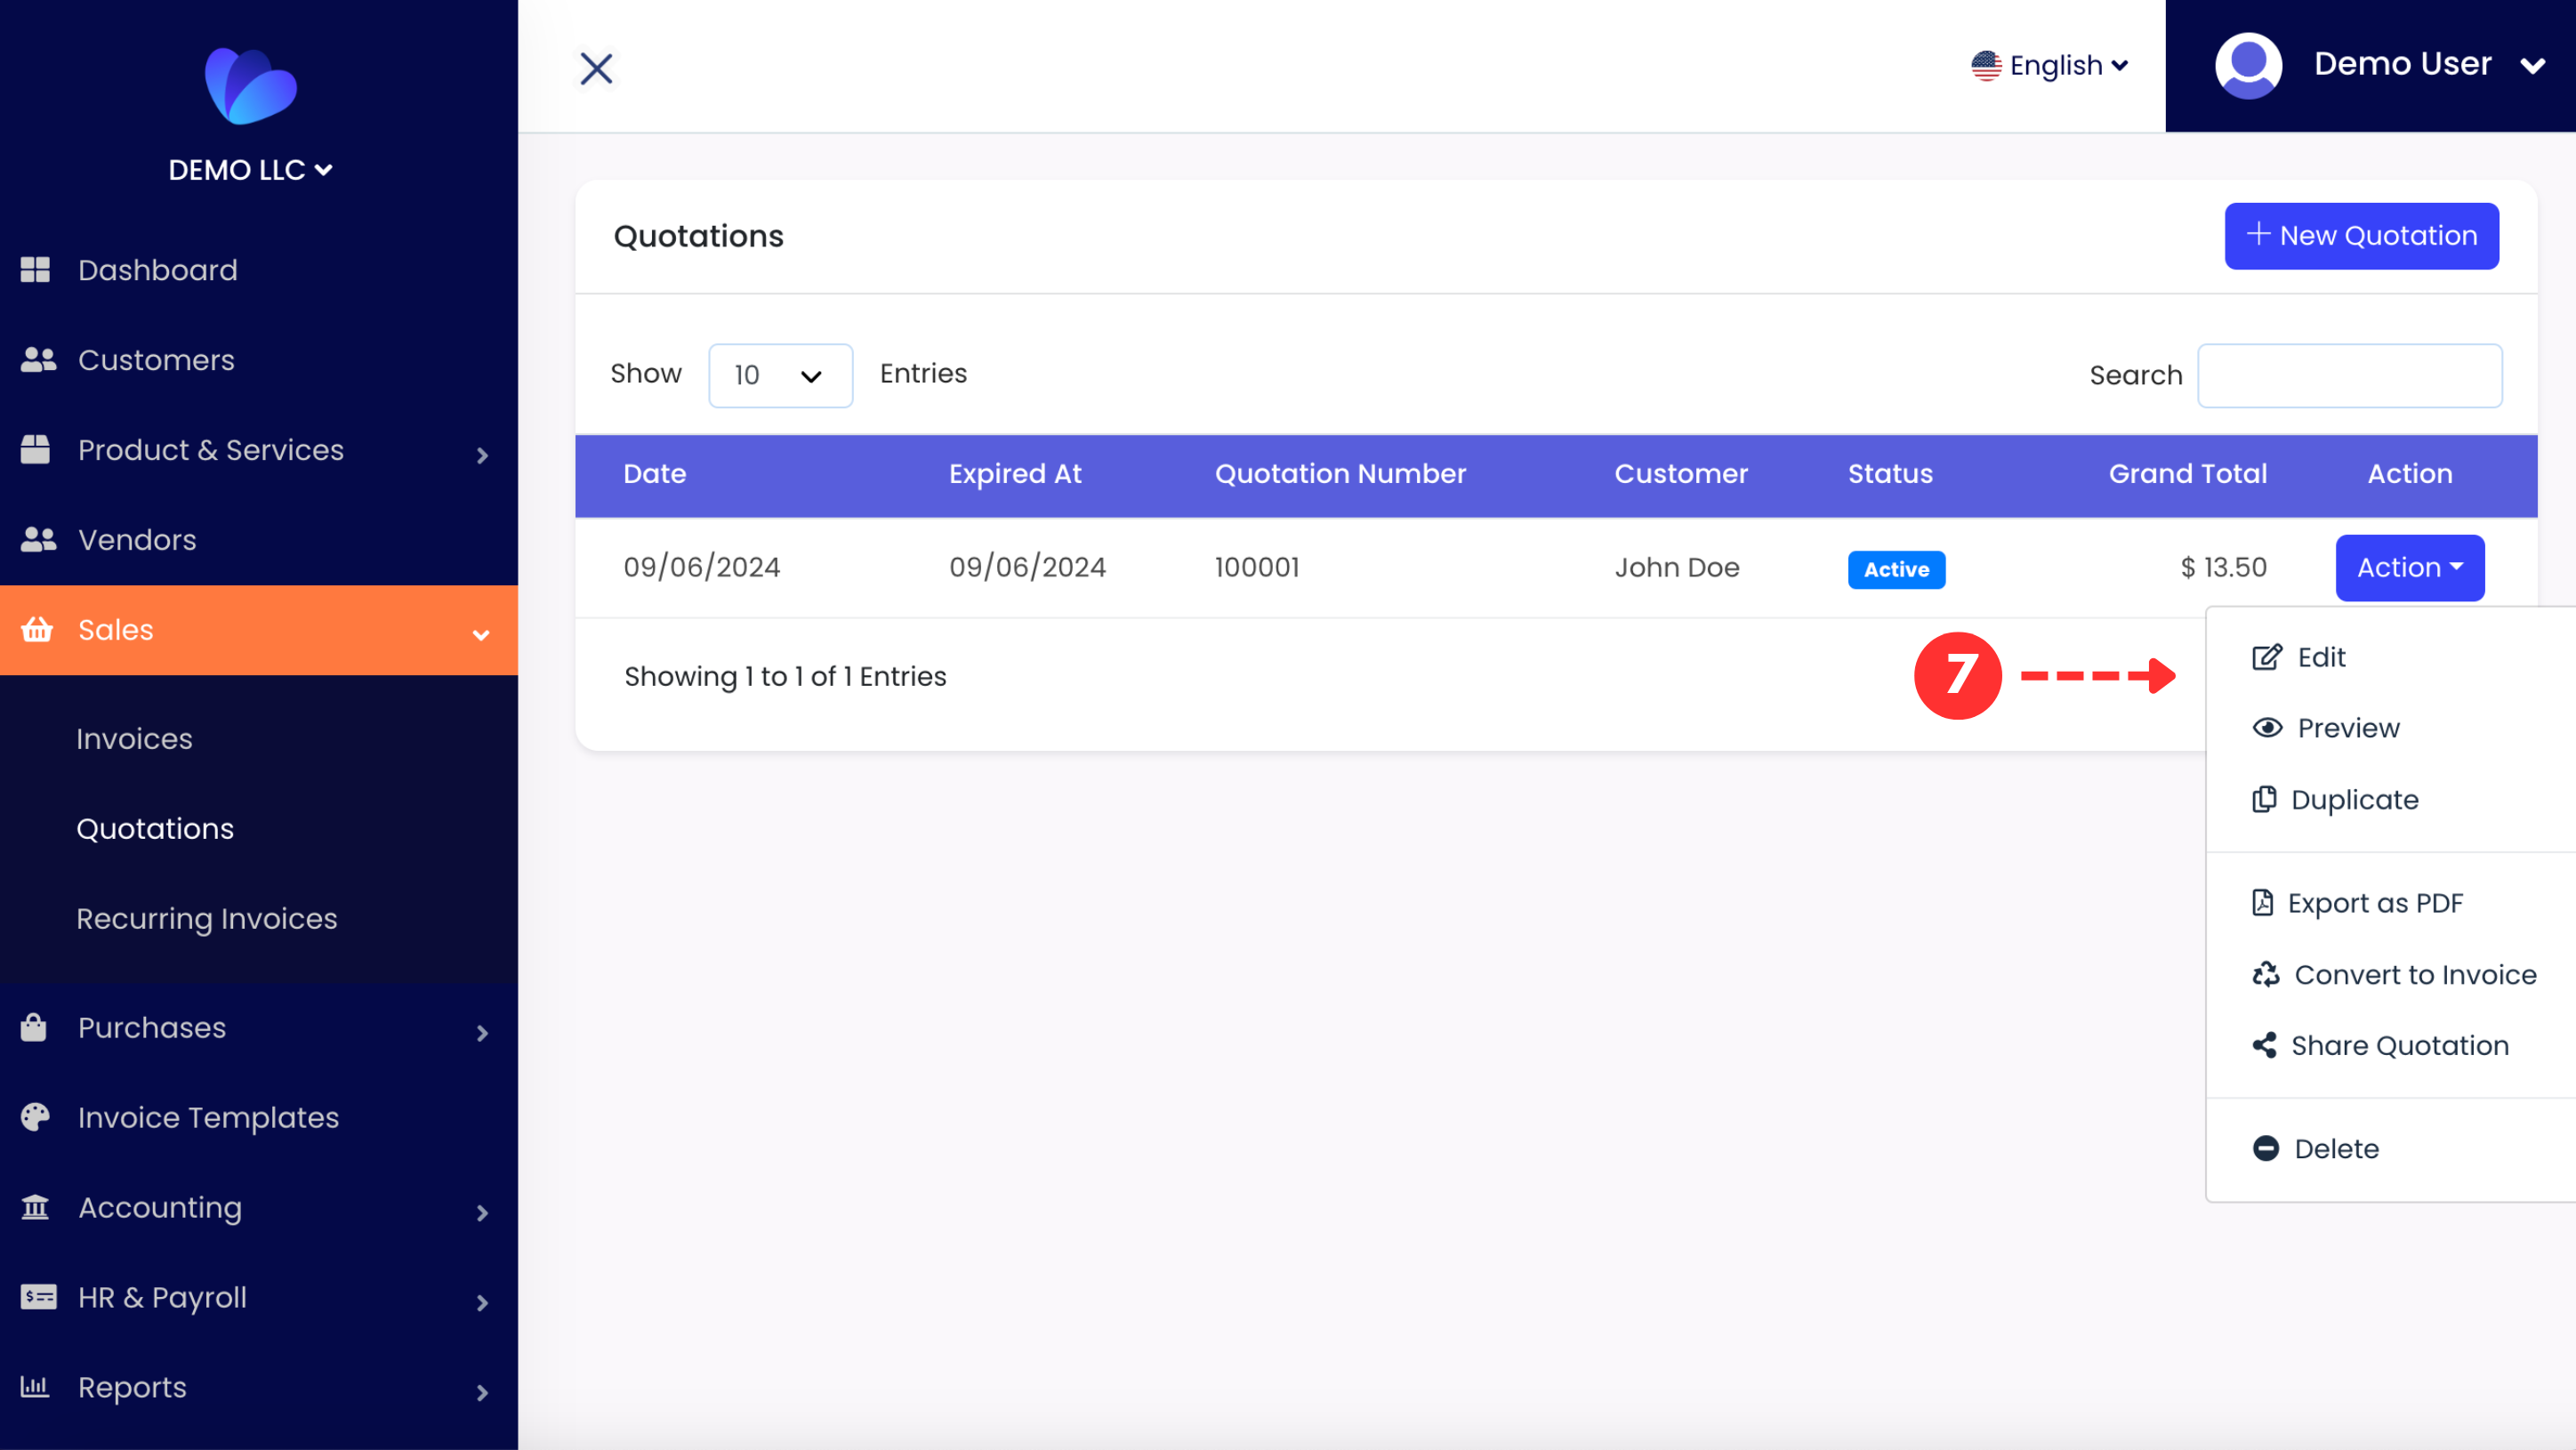Open Recurring Invoices under Sales
This screenshot has height=1450, width=2576.
click(x=207, y=919)
